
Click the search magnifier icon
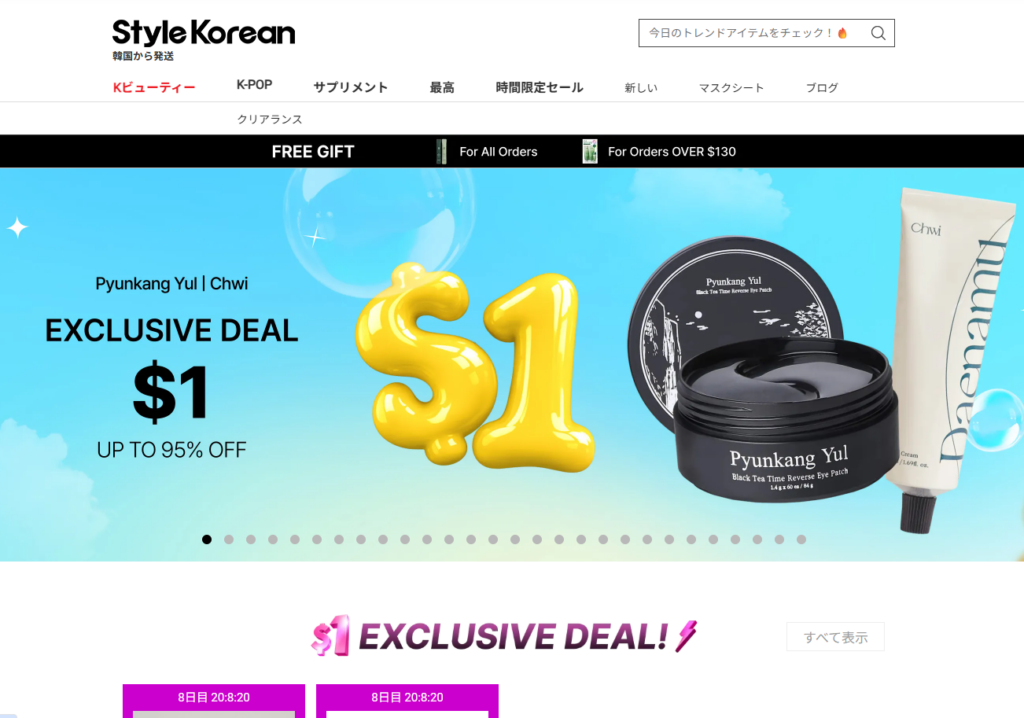tap(878, 33)
